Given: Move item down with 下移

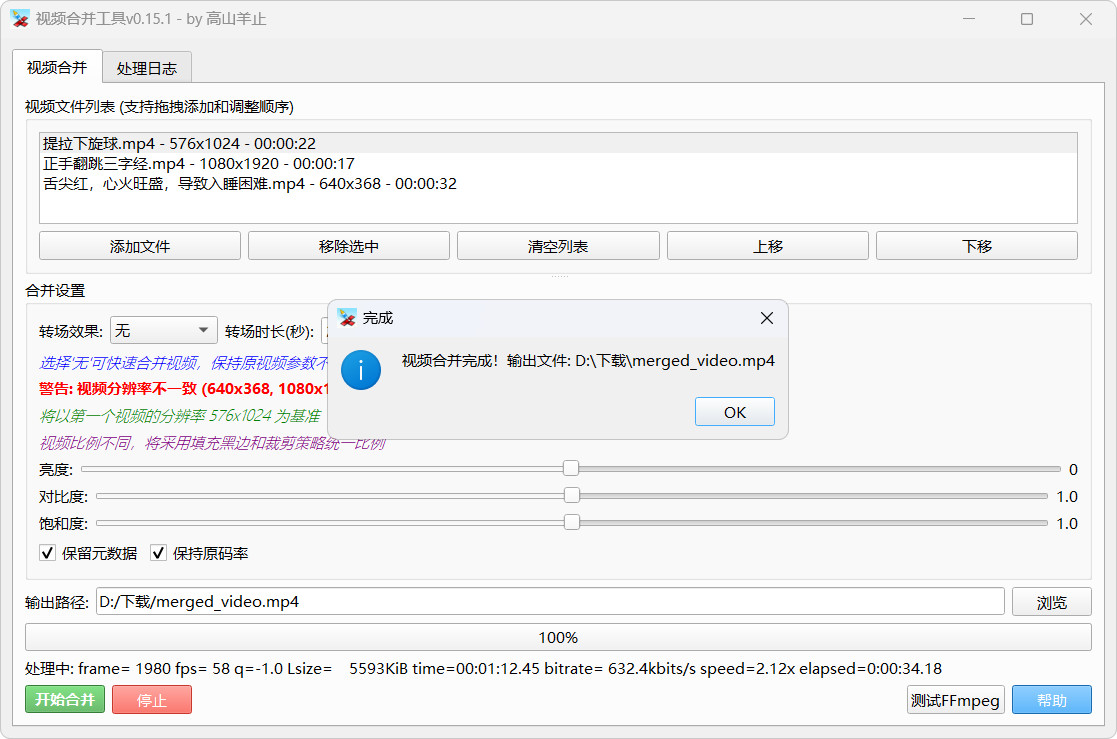Looking at the screenshot, I should (x=977, y=246).
